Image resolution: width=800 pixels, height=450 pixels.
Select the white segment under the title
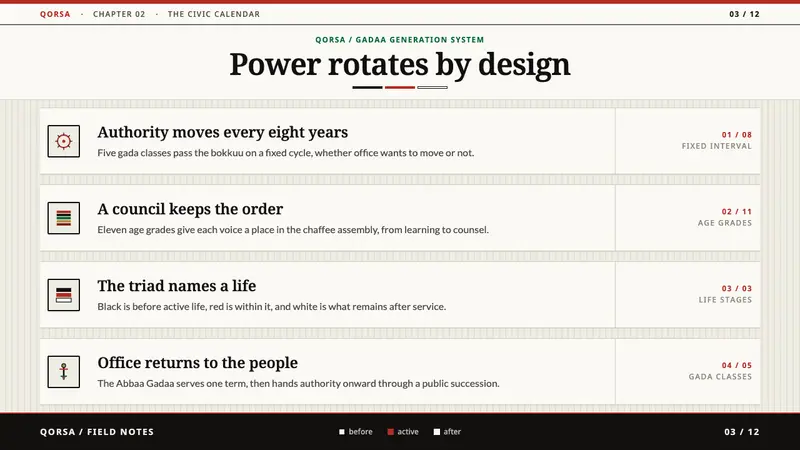coord(433,88)
